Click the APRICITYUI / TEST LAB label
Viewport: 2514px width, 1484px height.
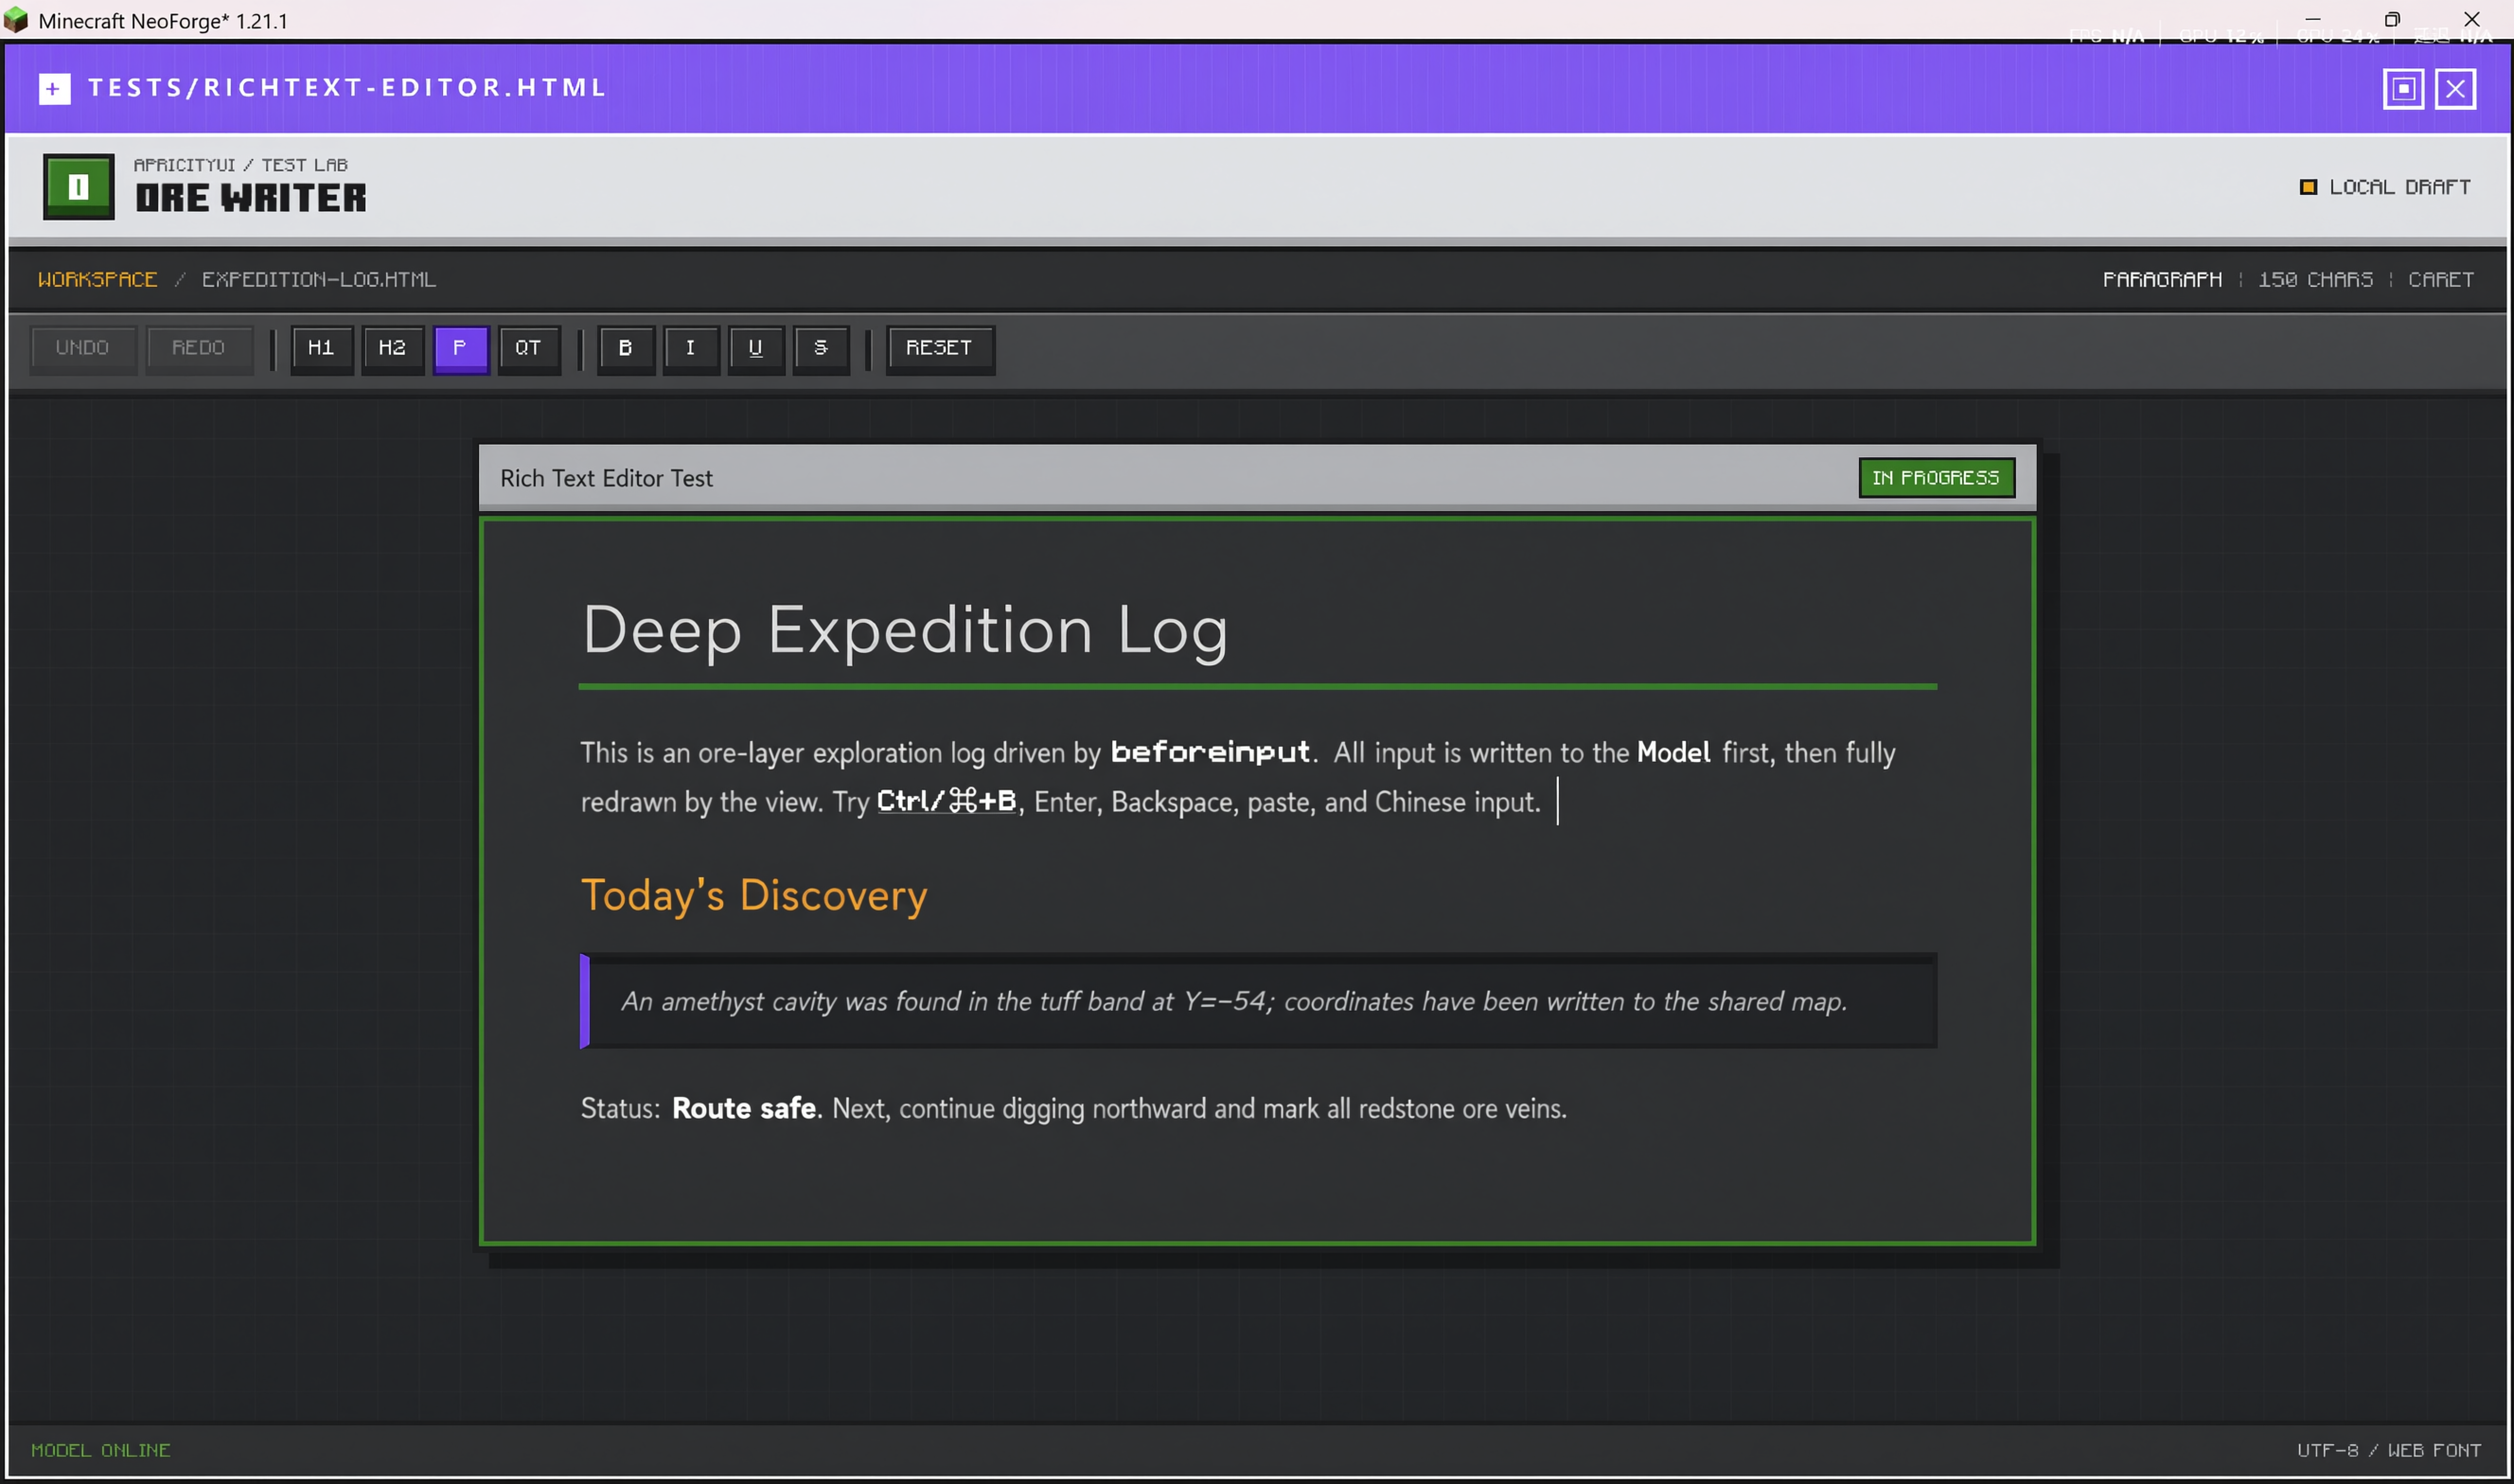coord(241,165)
